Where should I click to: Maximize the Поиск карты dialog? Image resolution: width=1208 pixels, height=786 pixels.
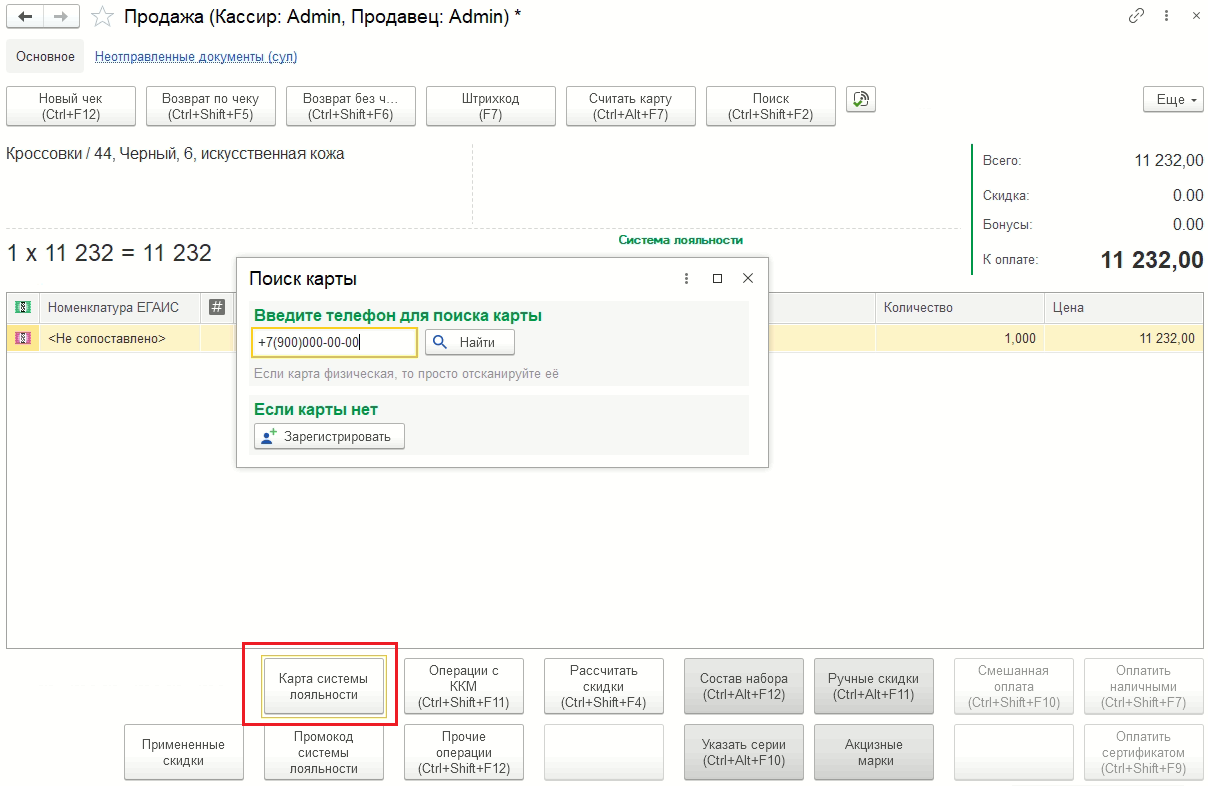coord(717,279)
